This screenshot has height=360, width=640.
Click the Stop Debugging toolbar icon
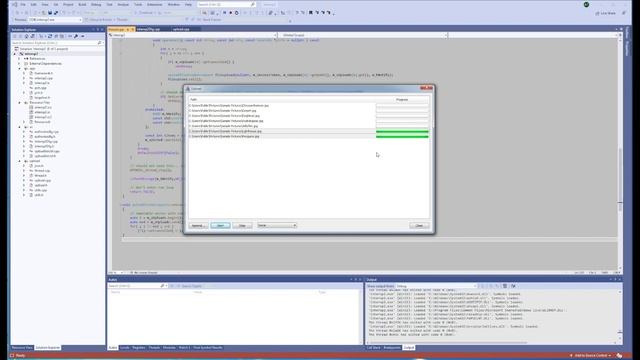230,13
